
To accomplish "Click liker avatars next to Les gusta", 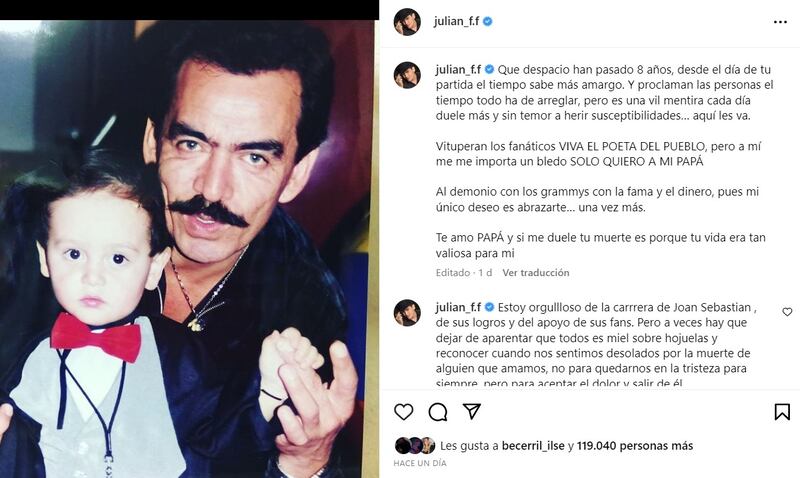I will click(x=415, y=446).
